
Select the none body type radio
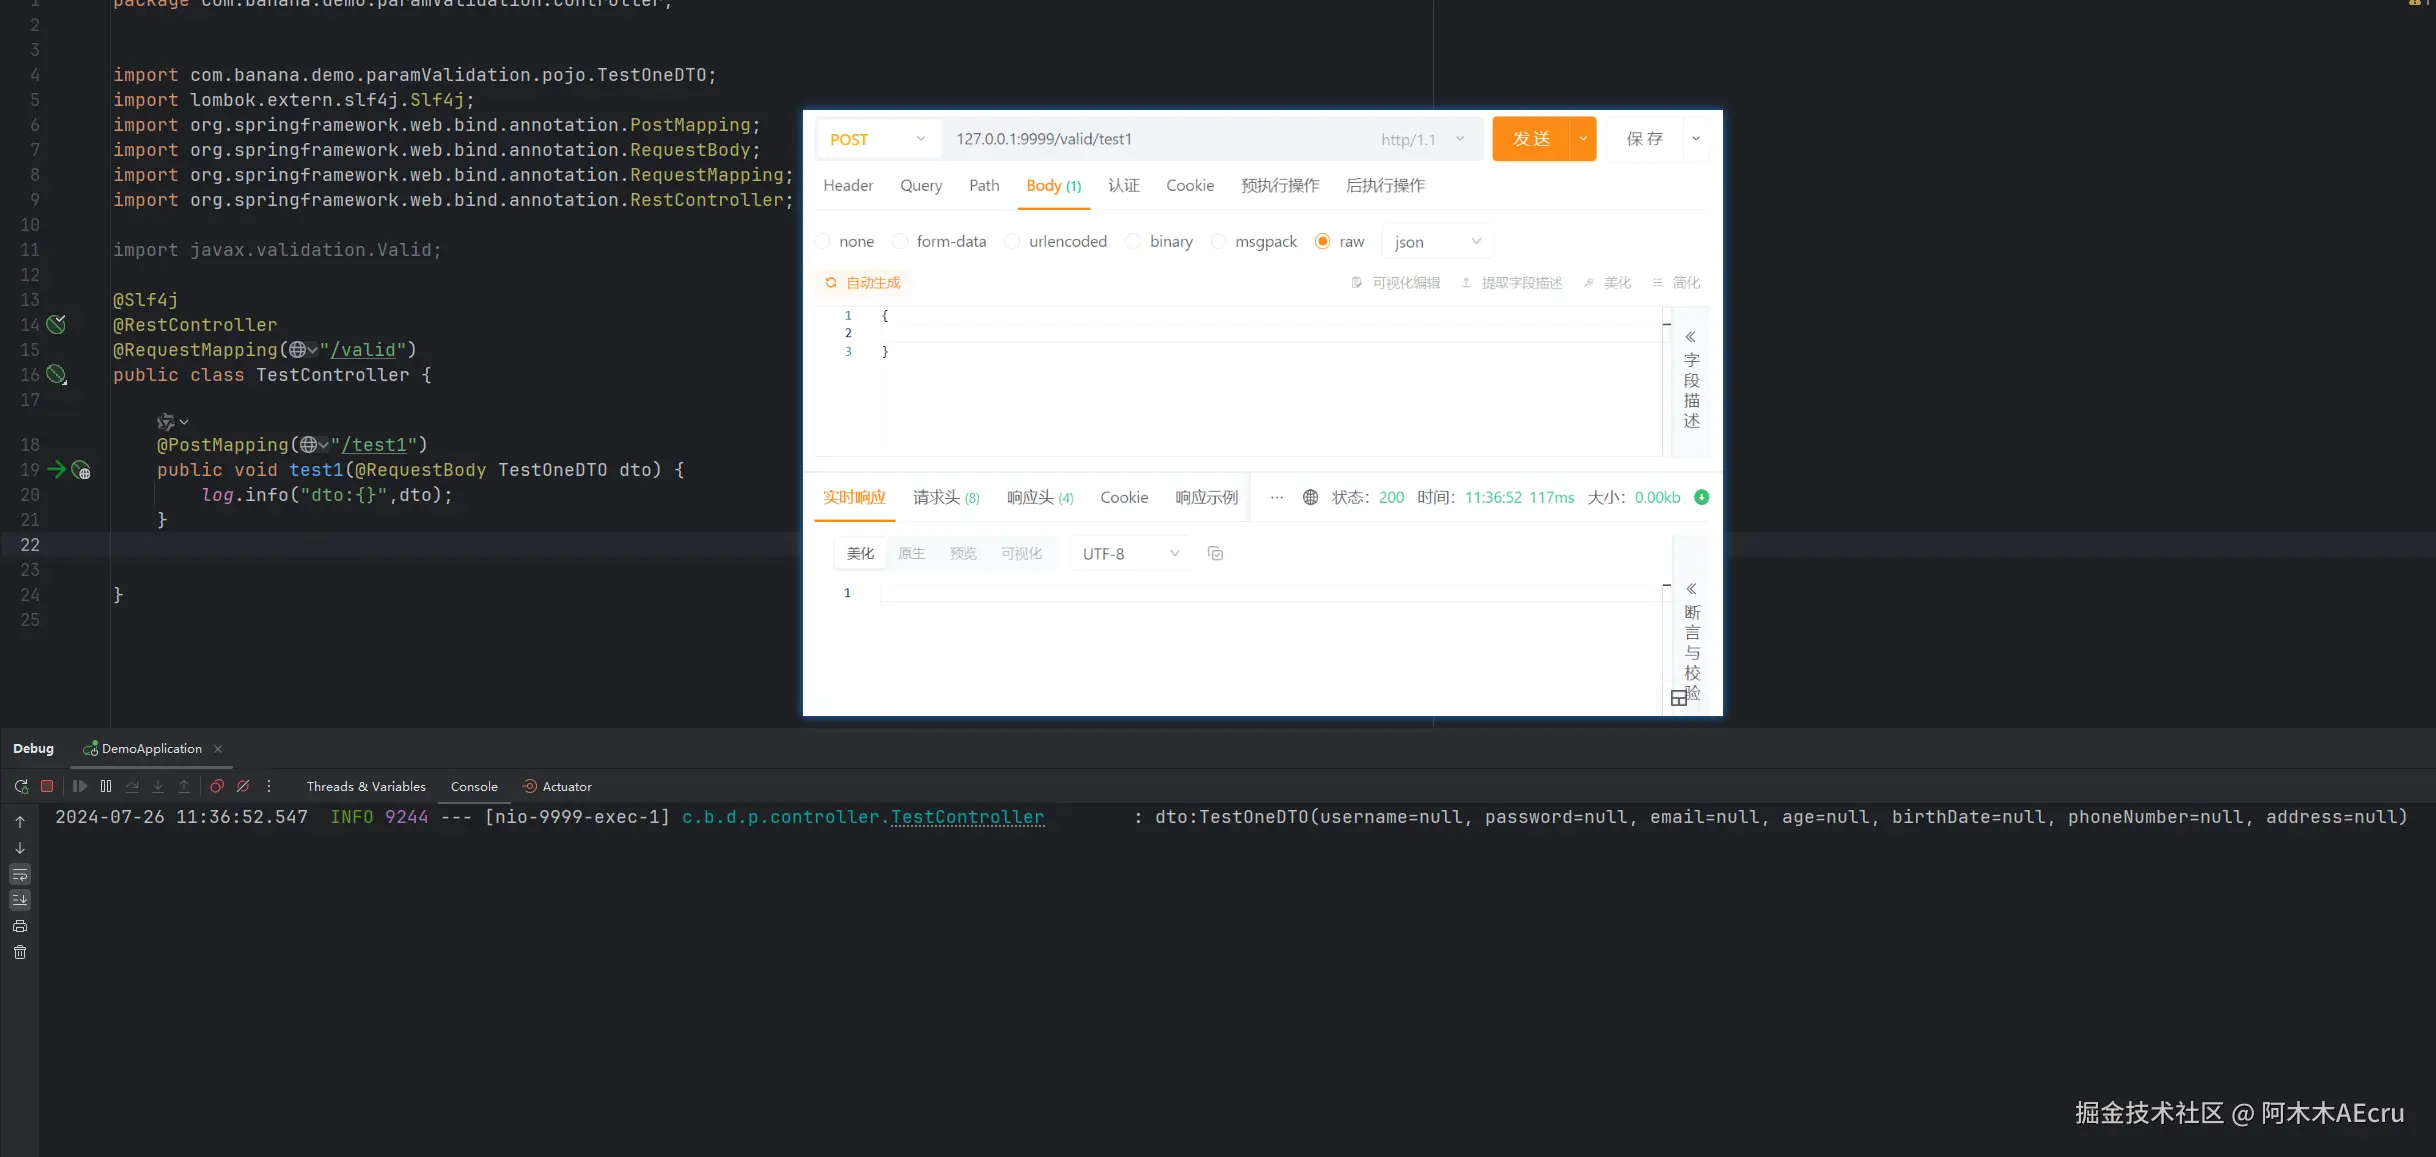click(823, 242)
